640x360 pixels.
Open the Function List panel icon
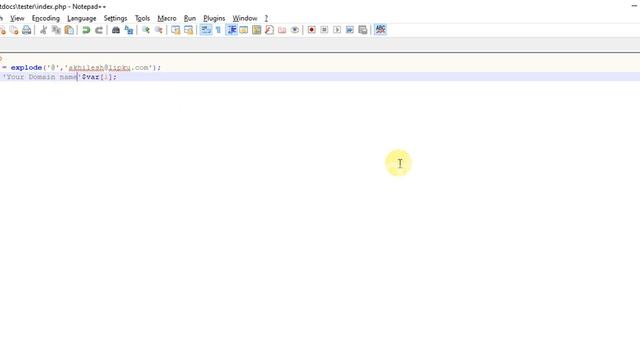[269, 30]
